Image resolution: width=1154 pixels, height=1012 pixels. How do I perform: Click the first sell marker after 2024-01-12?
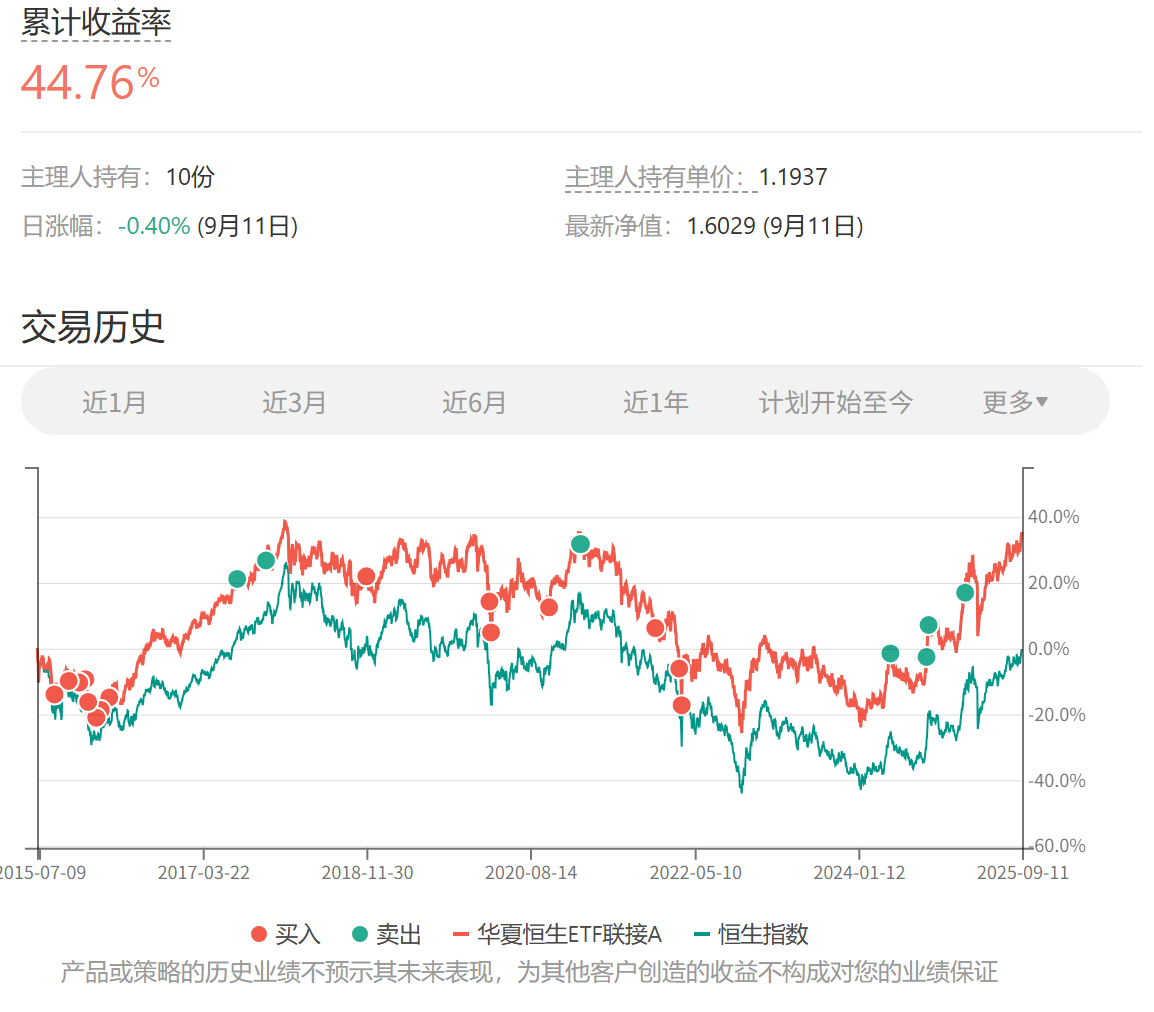pyautogui.click(x=890, y=654)
